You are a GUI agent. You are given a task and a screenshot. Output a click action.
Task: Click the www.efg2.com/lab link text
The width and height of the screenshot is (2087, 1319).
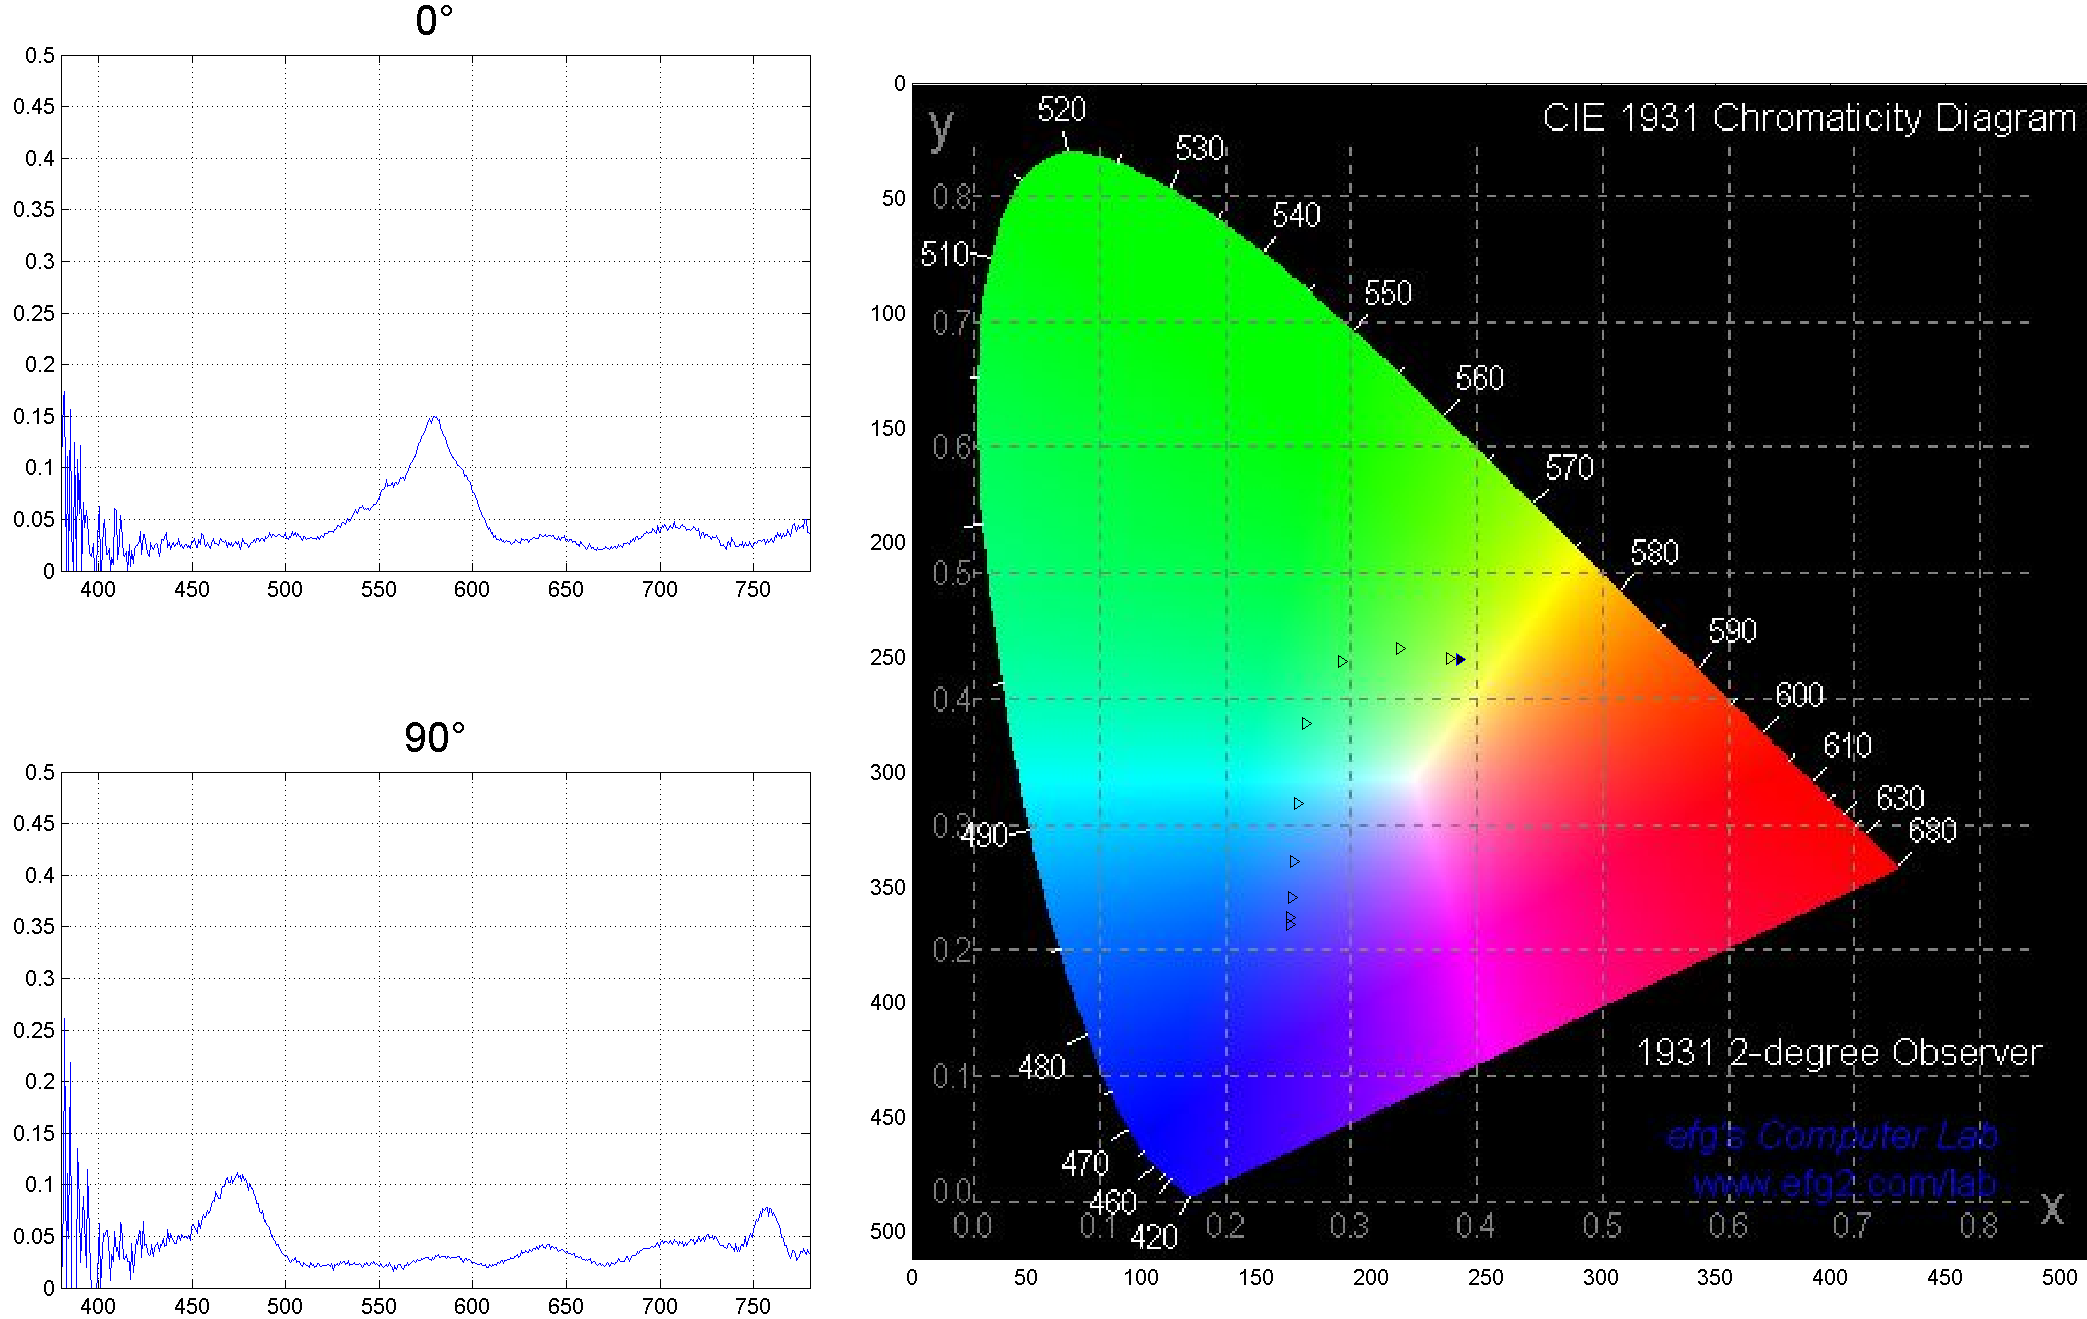click(x=1844, y=1184)
